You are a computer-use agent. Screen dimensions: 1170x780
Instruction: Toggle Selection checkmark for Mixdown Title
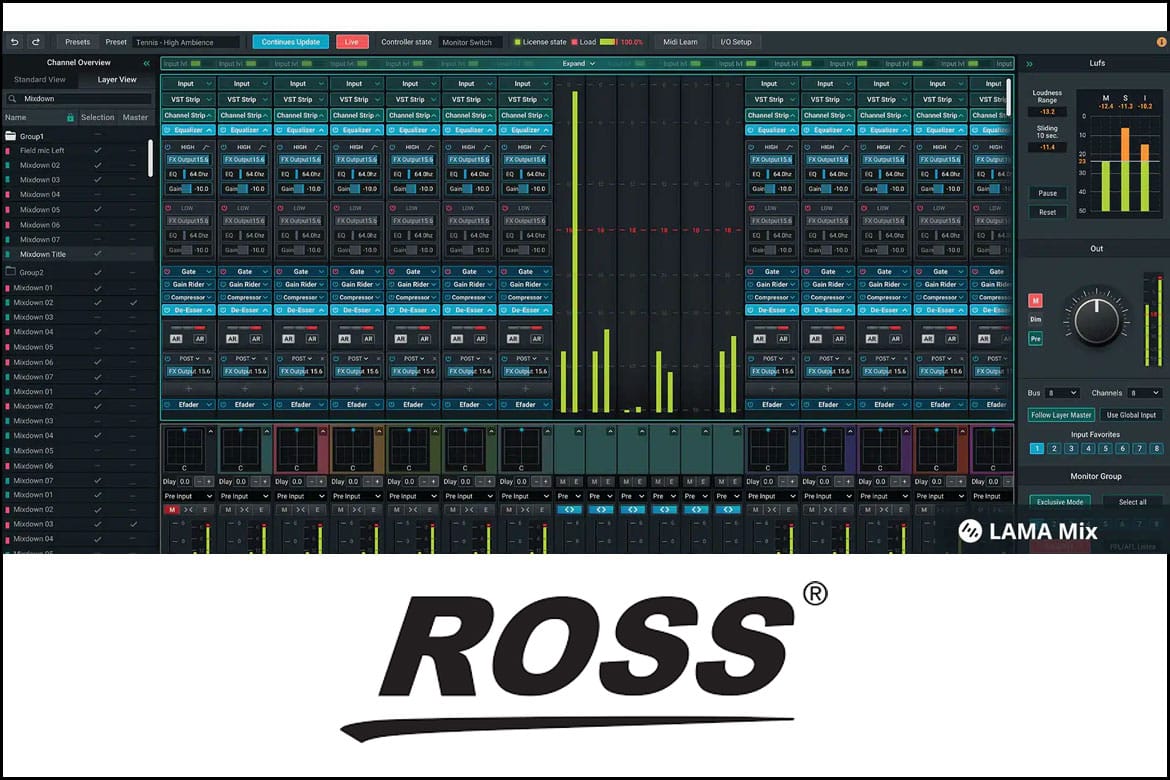tap(97, 254)
